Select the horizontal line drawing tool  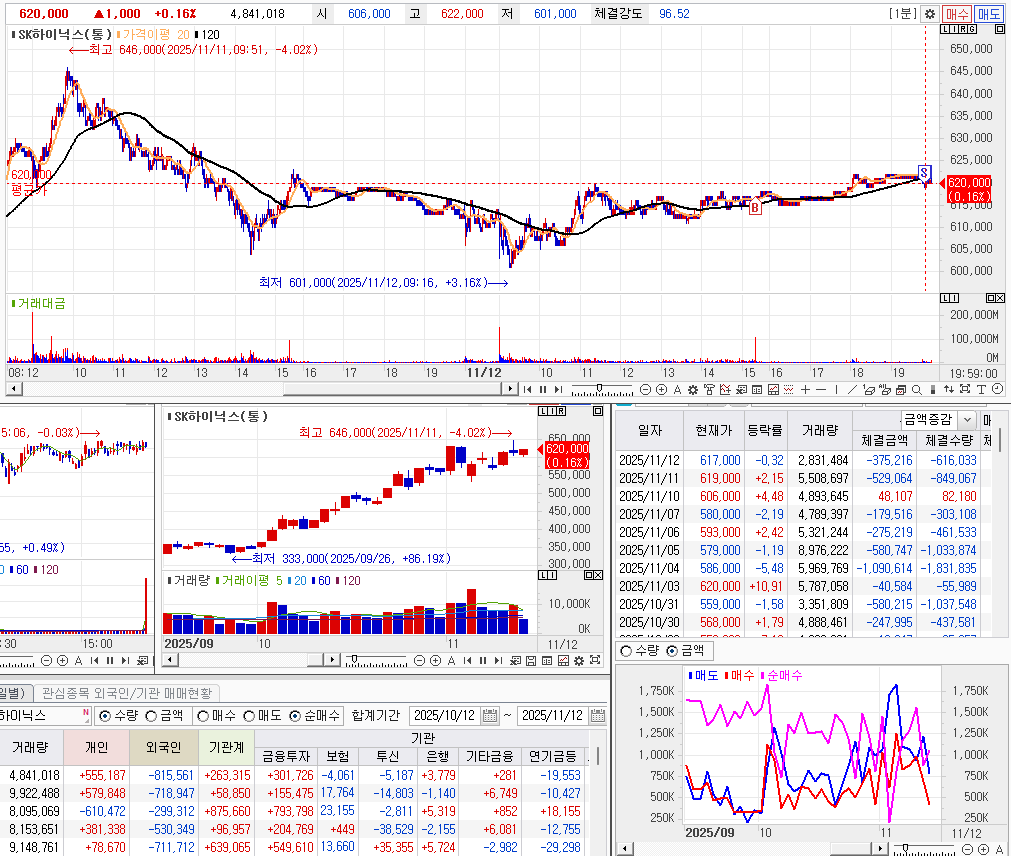821,389
